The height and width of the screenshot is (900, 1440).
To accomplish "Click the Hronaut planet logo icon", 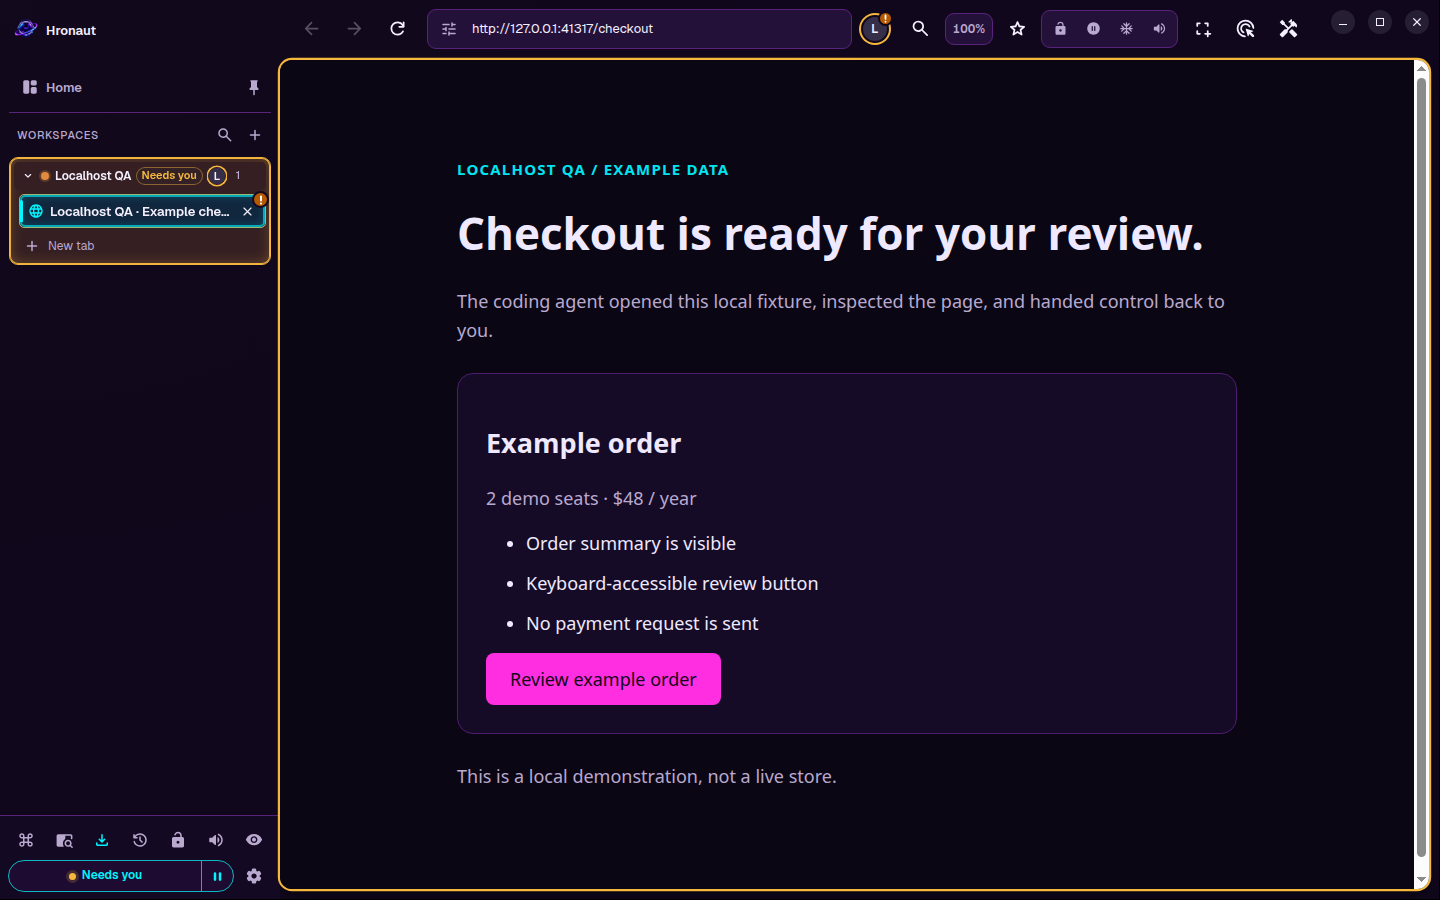I will pos(26,29).
